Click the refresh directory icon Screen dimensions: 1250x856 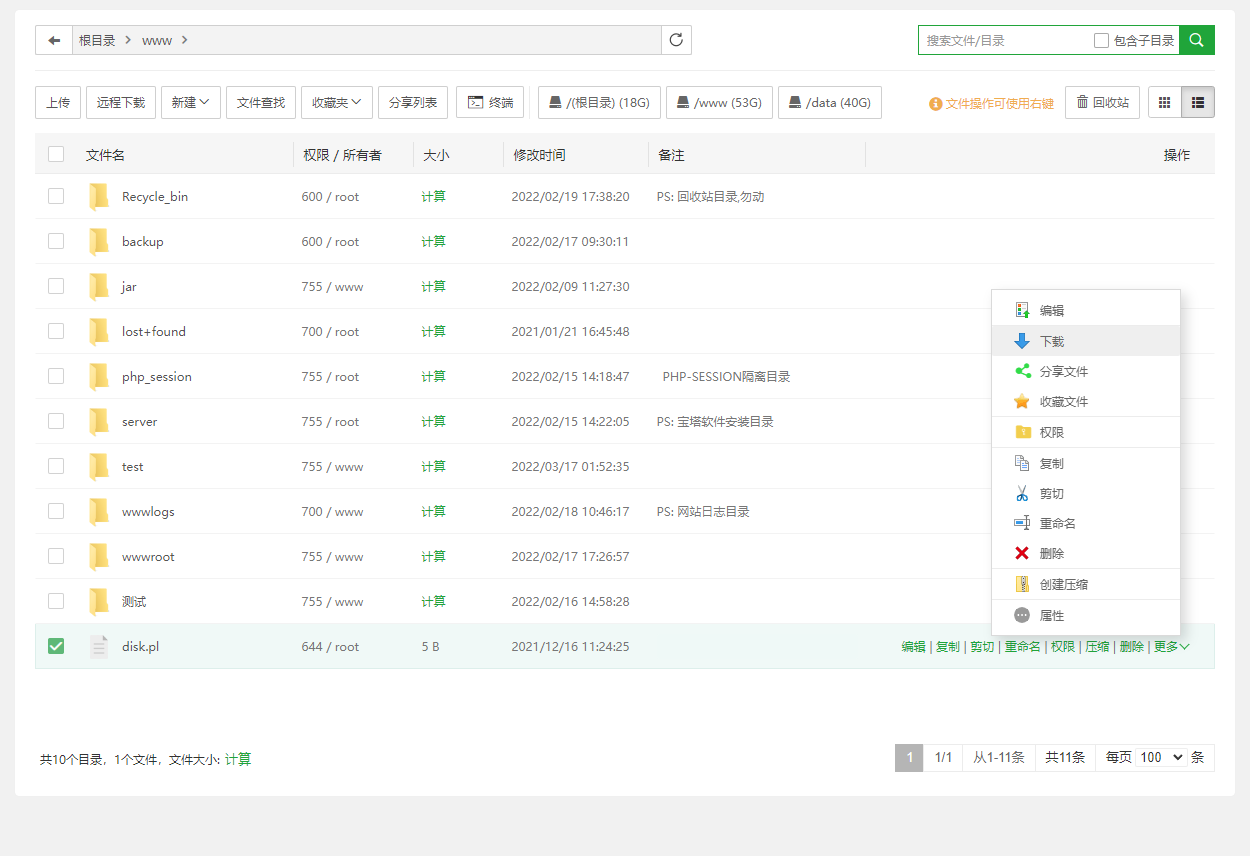676,40
